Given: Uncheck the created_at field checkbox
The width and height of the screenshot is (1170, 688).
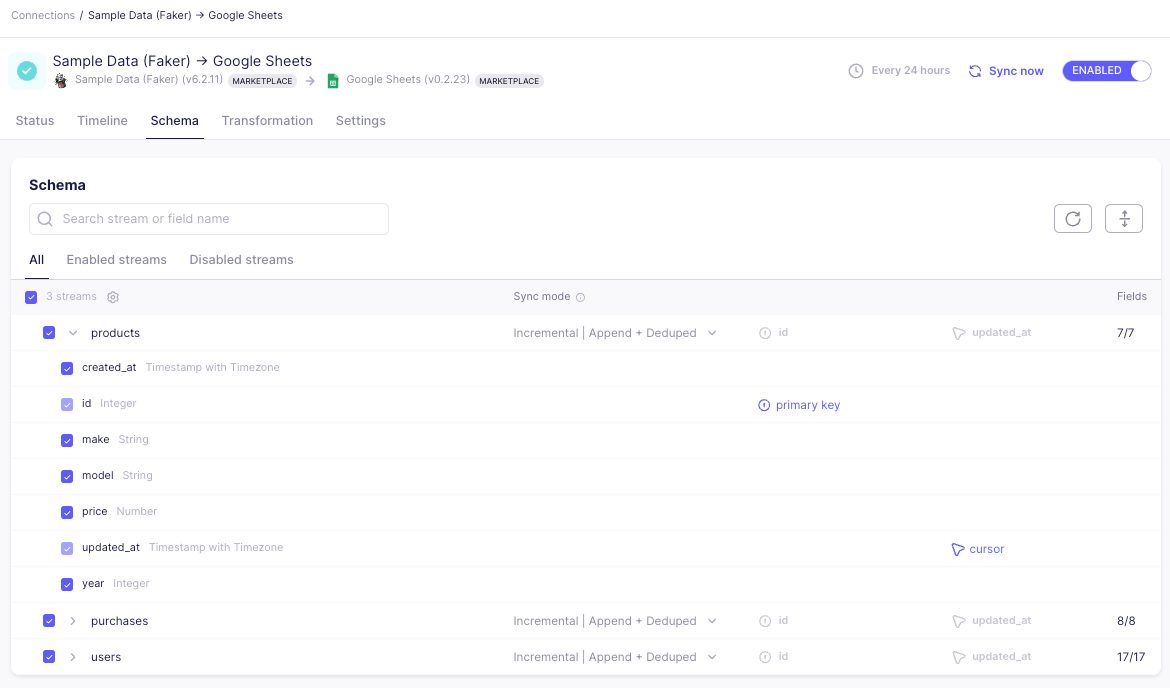Looking at the screenshot, I should point(67,368).
